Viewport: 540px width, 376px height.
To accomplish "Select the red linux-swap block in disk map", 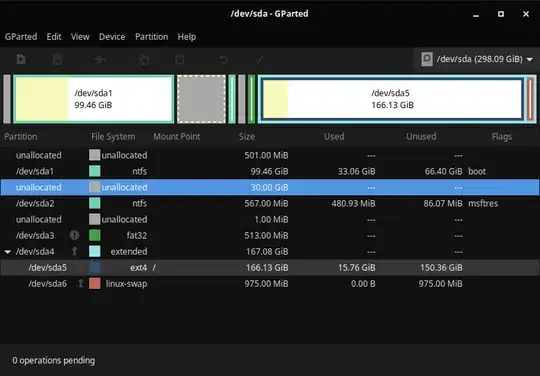I will (530, 99).
